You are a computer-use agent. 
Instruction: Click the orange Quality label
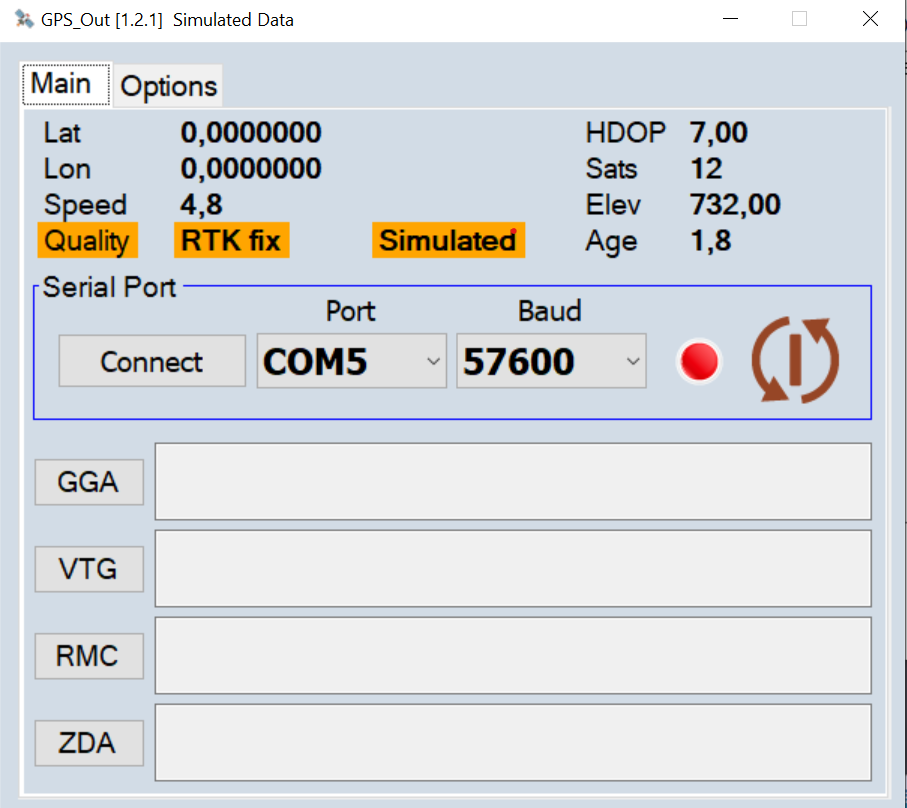tap(87, 241)
